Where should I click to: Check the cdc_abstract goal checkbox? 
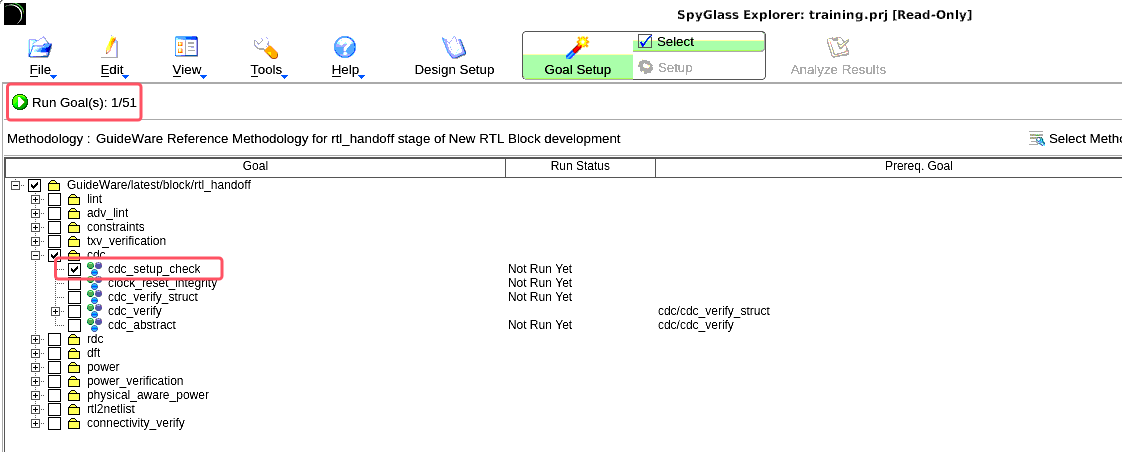(x=74, y=325)
